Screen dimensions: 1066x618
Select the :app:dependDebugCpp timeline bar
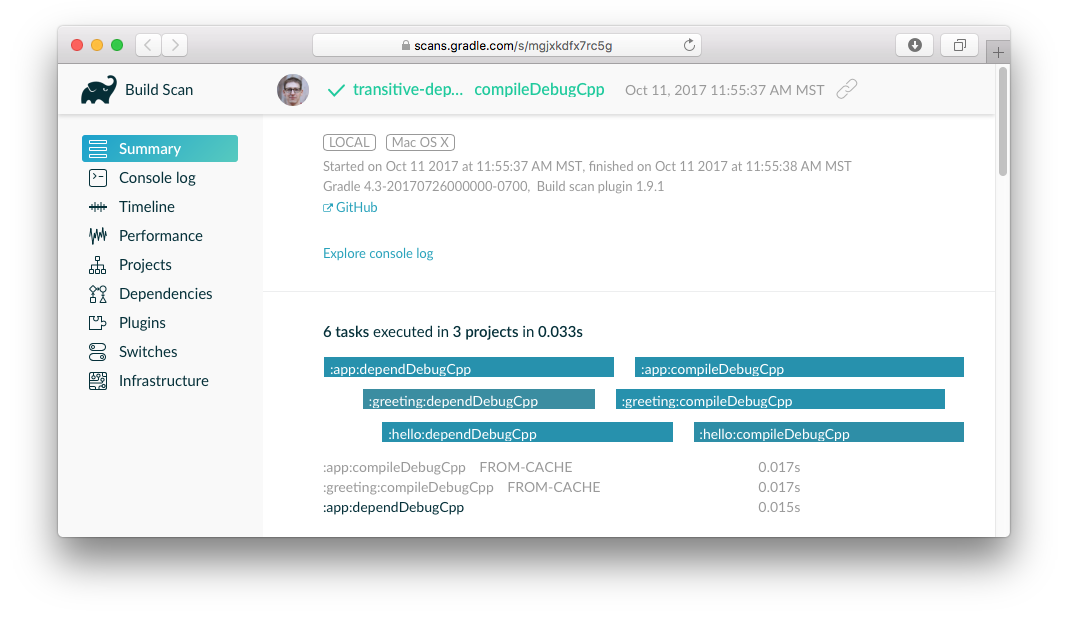coord(468,367)
